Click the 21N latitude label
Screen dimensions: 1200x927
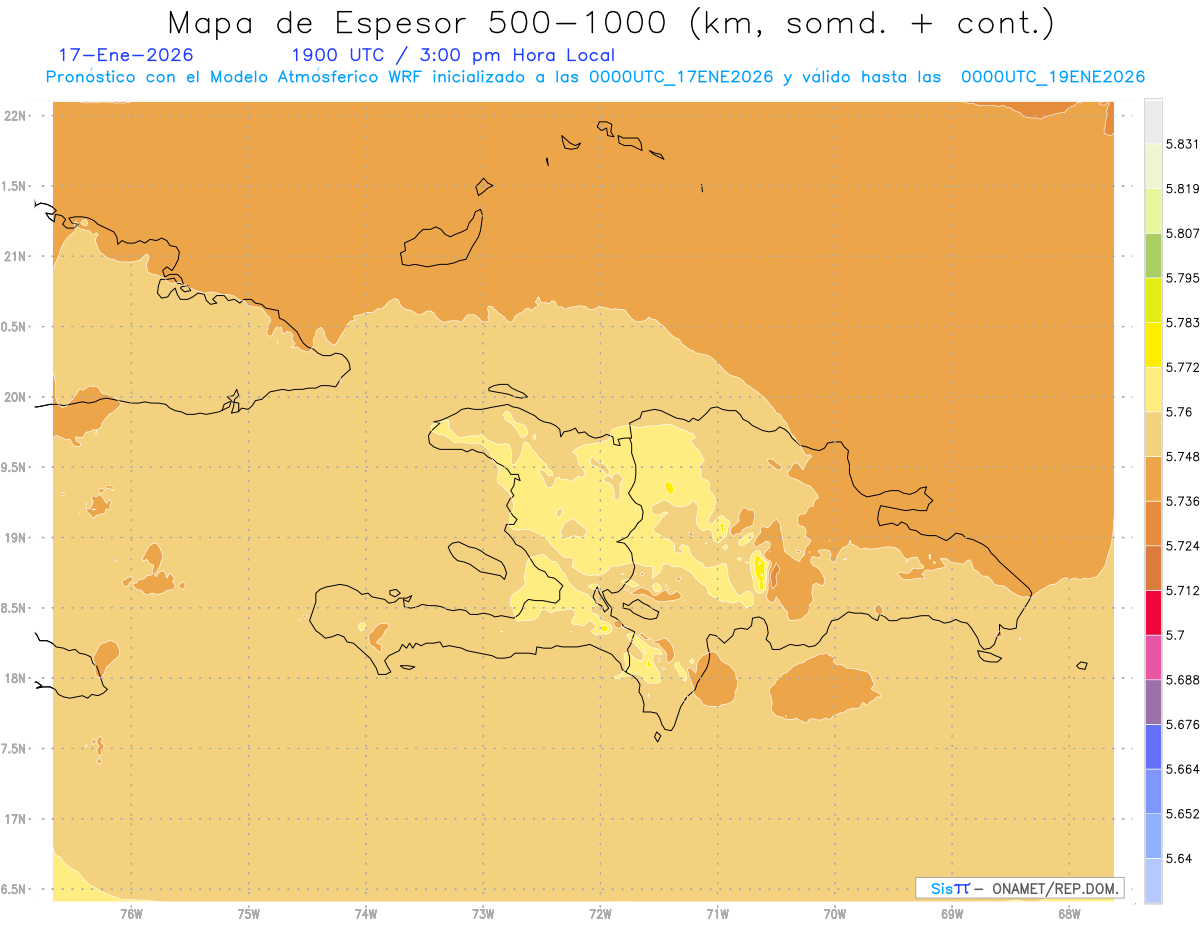click(16, 256)
